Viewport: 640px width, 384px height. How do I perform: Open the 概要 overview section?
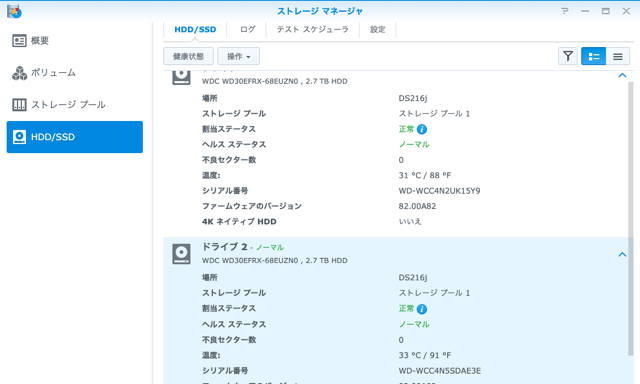coord(75,41)
